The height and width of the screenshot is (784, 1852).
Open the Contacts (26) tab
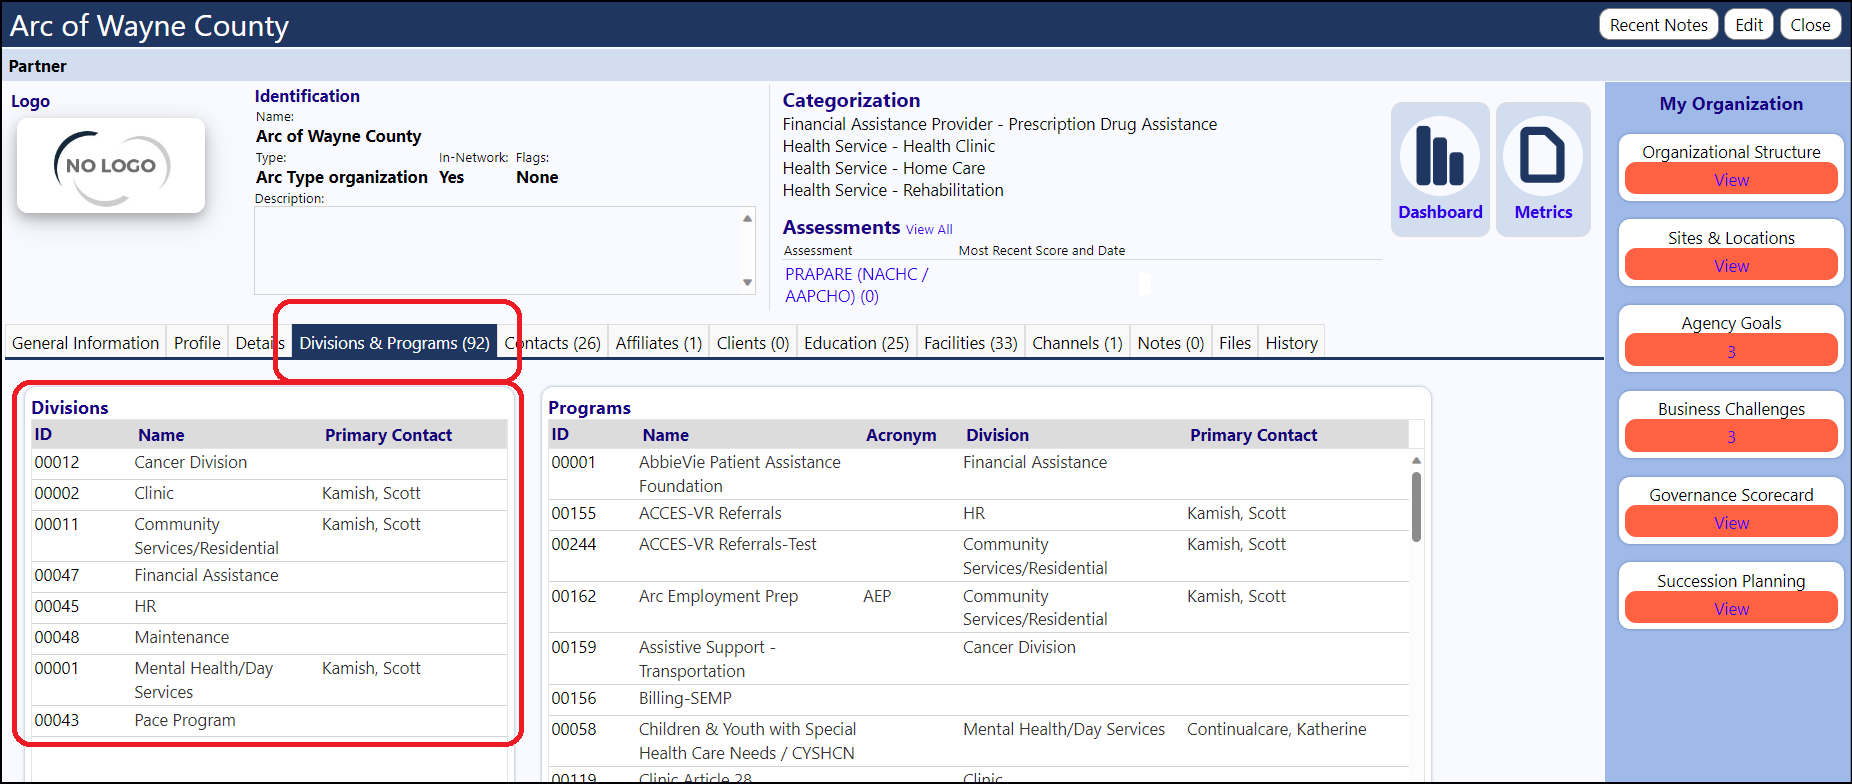553,343
